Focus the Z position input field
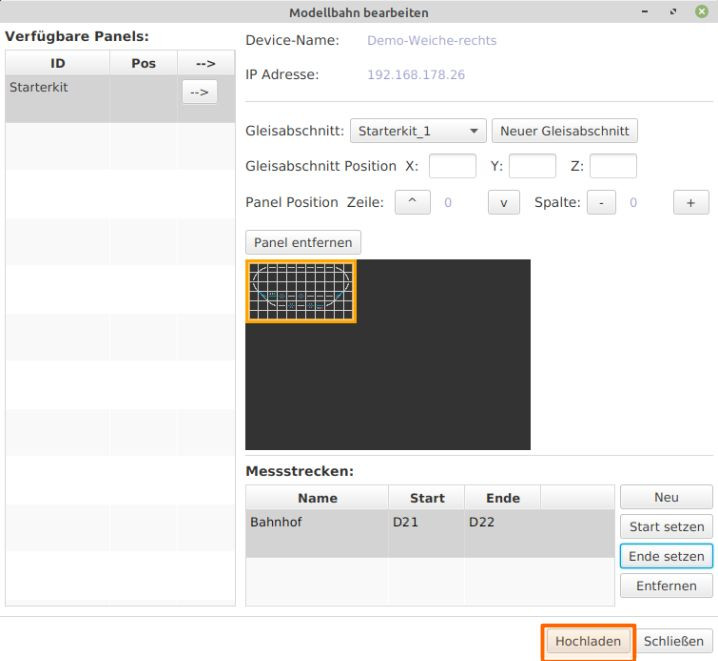The width and height of the screenshot is (718, 661). [612, 166]
